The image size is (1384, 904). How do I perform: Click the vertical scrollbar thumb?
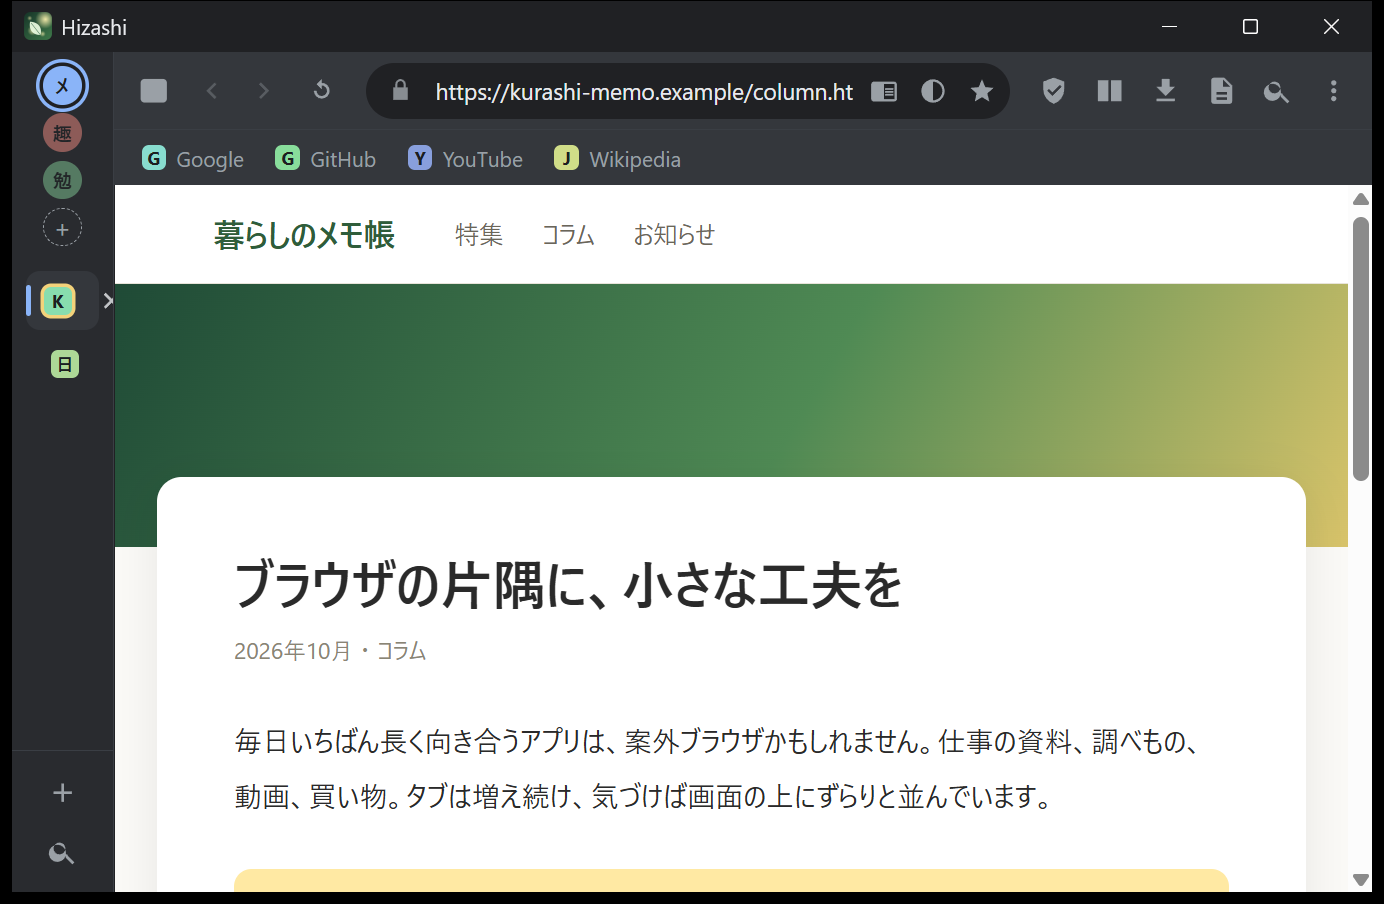coord(1361,349)
